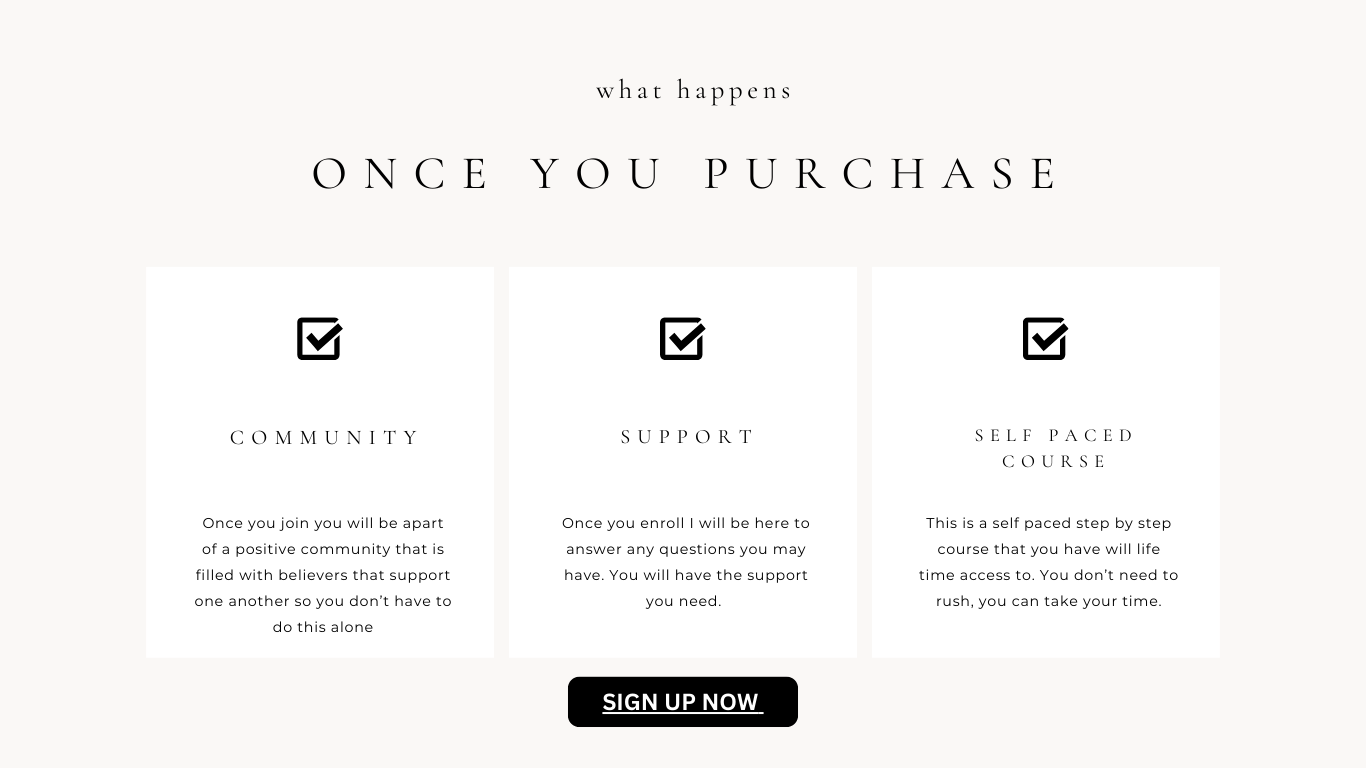This screenshot has height=768, width=1366.
Task: Click the text 'do this alone'
Action: coord(323,627)
